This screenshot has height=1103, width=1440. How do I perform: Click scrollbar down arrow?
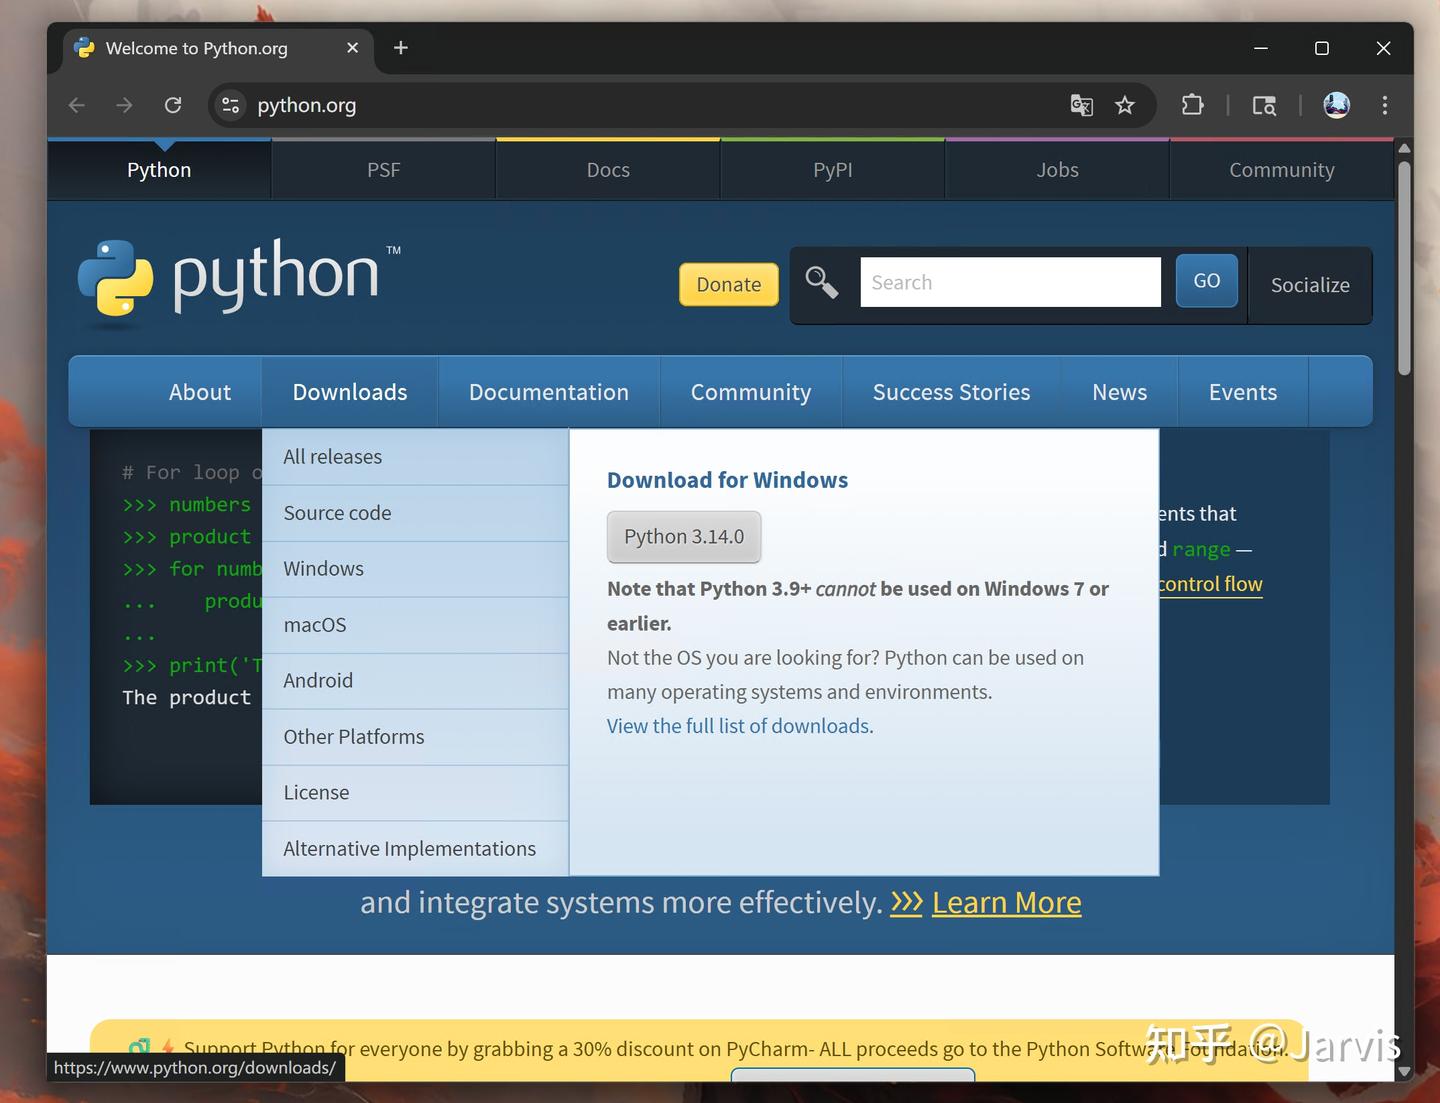point(1404,1071)
